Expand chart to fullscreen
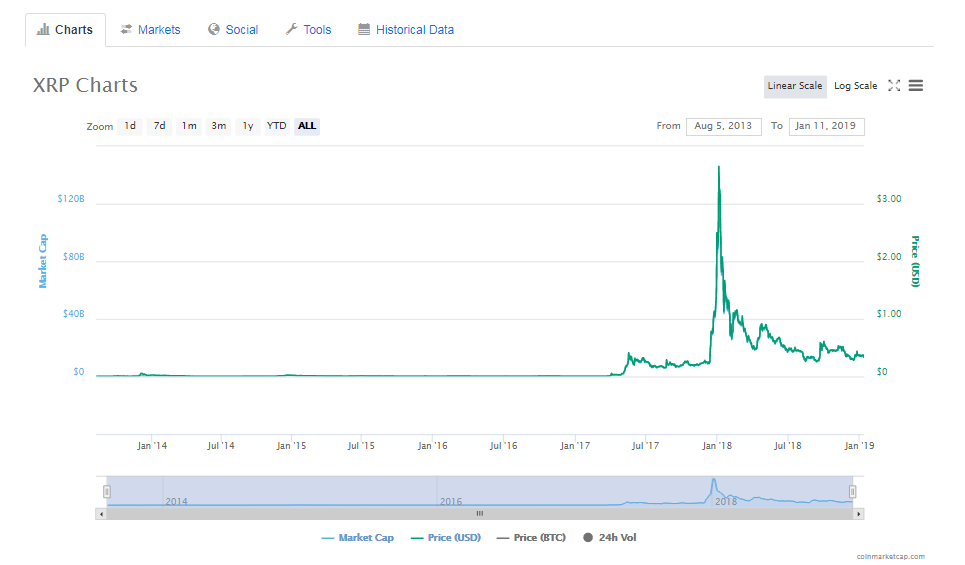This screenshot has width=965, height=565. click(x=894, y=86)
